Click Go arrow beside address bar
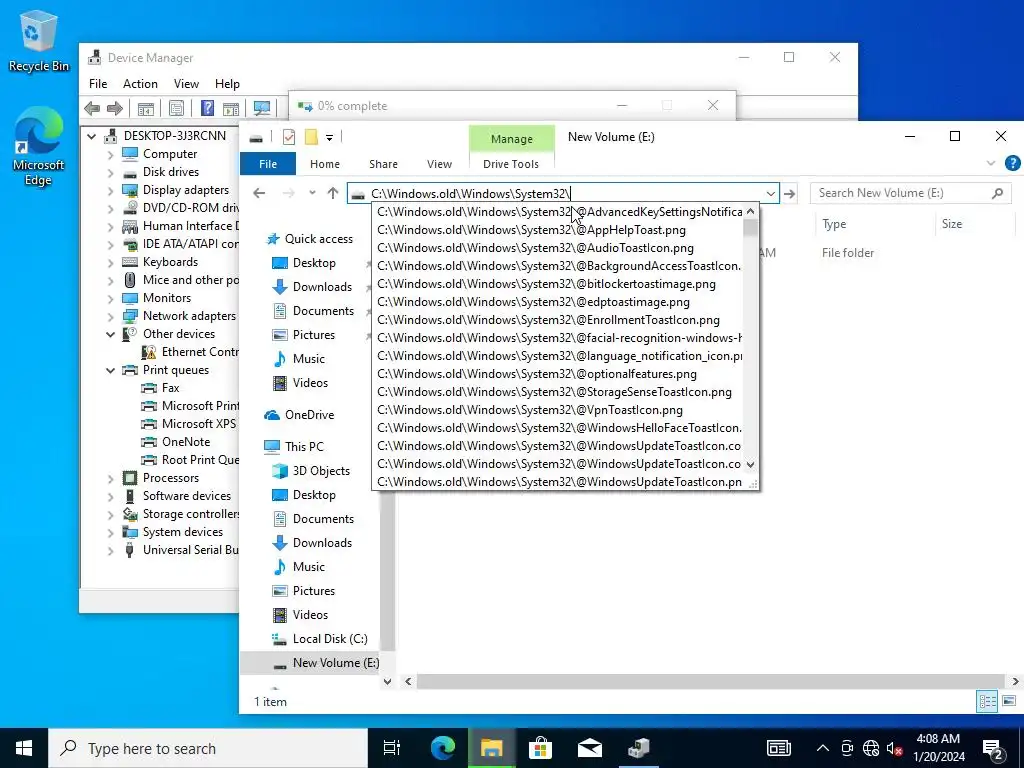Viewport: 1024px width, 768px height. [x=790, y=193]
